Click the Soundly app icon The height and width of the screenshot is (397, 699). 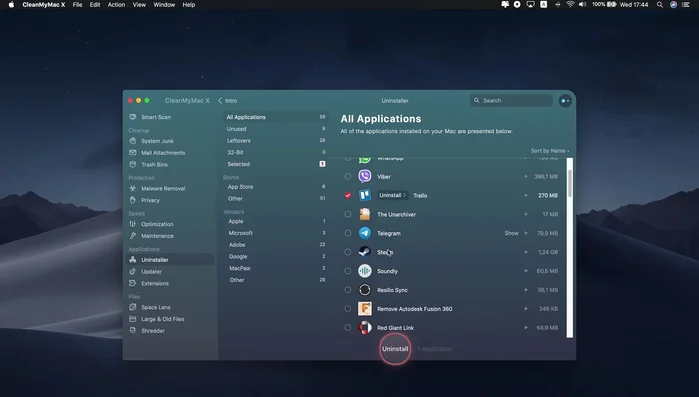pyautogui.click(x=365, y=271)
